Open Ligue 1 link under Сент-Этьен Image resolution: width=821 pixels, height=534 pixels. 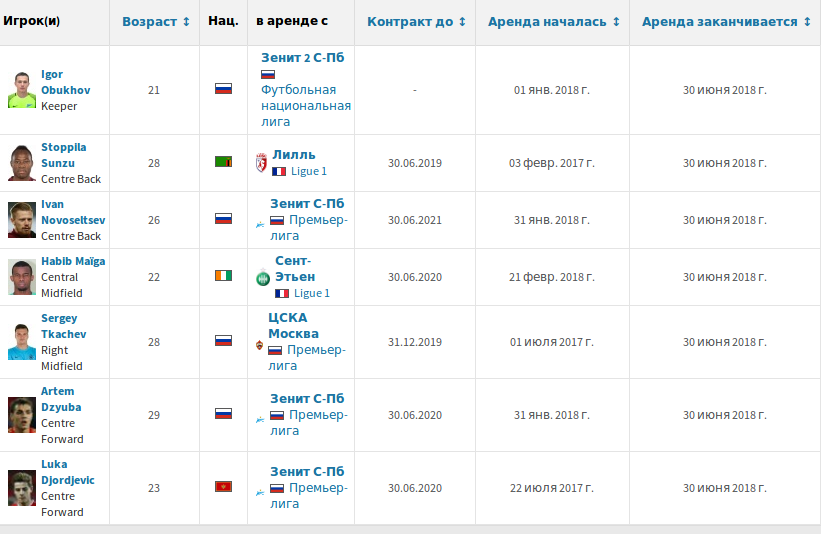(x=309, y=293)
